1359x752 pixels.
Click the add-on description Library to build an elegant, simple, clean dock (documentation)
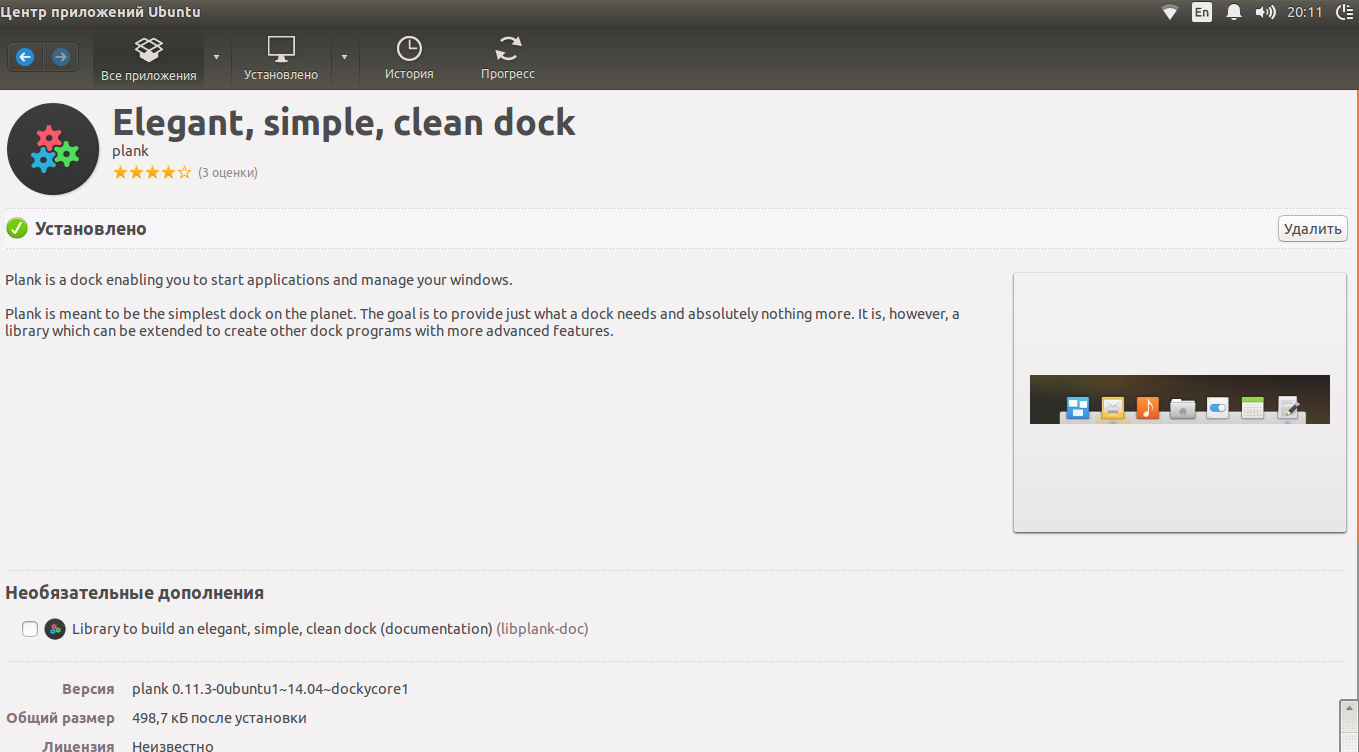click(282, 629)
